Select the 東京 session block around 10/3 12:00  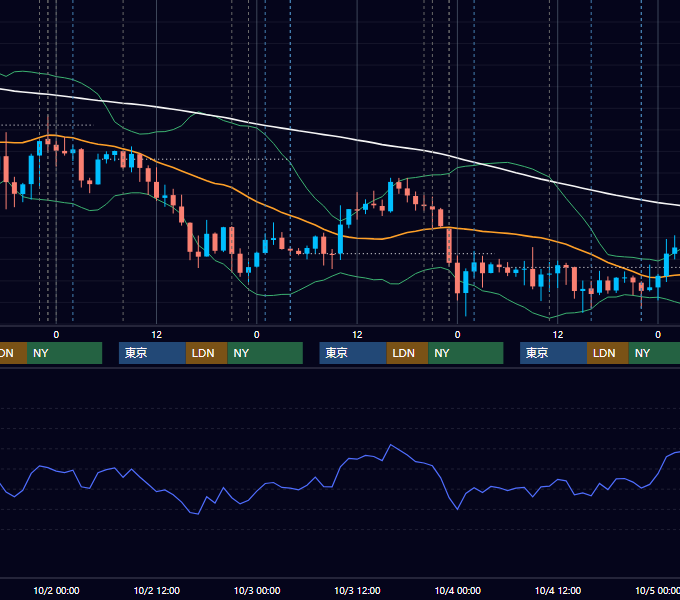click(353, 353)
